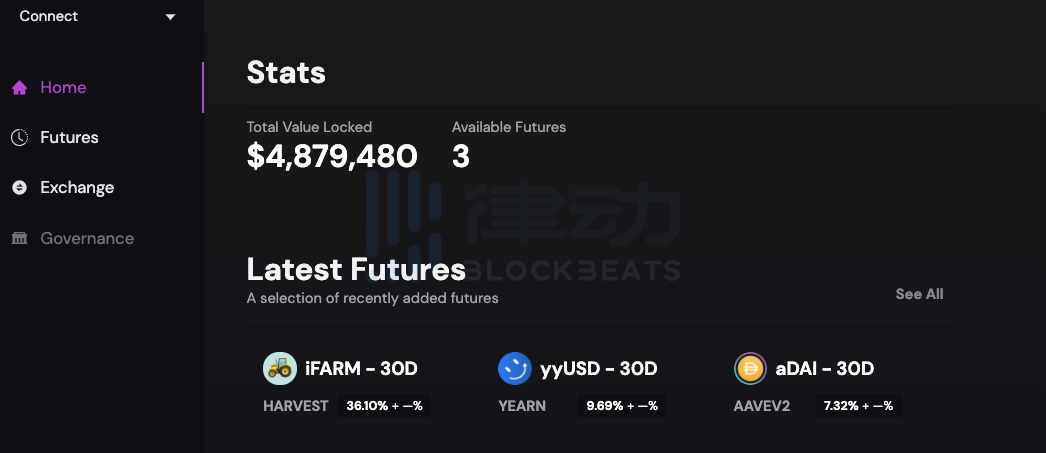This screenshot has width=1046, height=453.
Task: Click the Governance building icon
Action: 19,238
